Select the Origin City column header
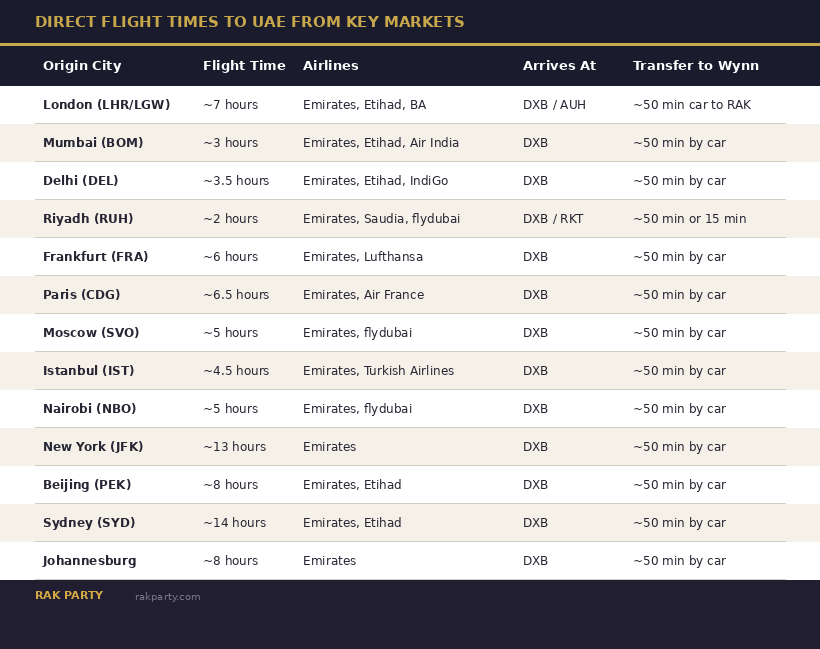Image resolution: width=820 pixels, height=649 pixels. point(82,66)
